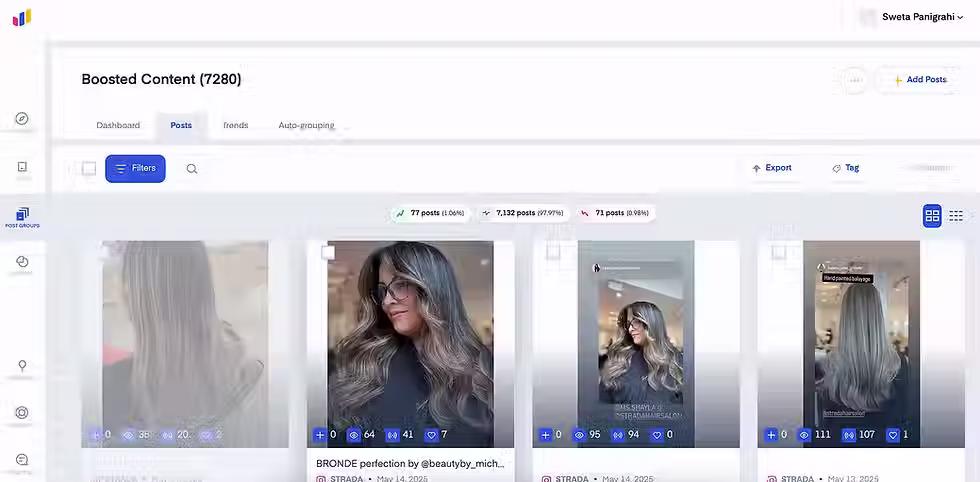This screenshot has width=980, height=482.
Task: Select the Posts tab
Action: [x=181, y=125]
